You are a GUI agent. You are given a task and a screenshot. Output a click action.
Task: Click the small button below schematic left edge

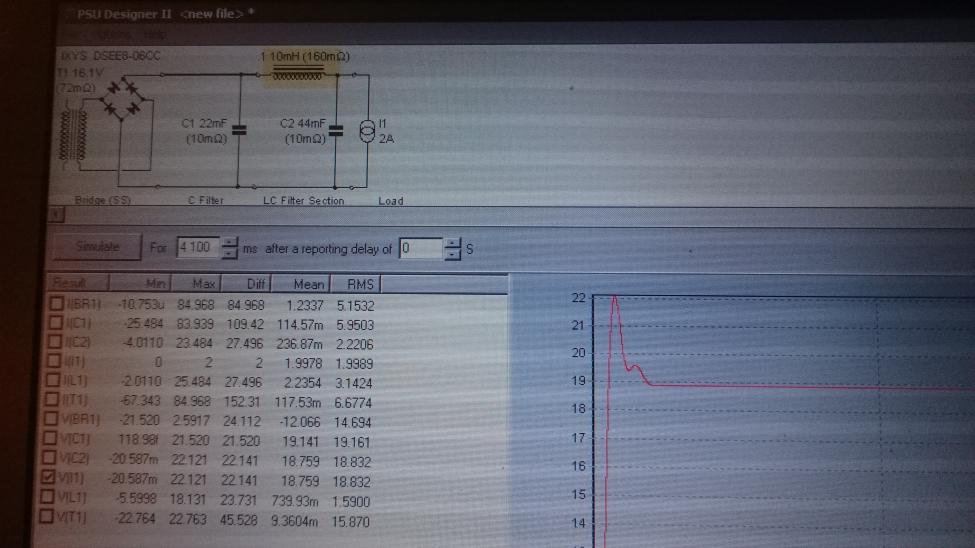click(55, 215)
